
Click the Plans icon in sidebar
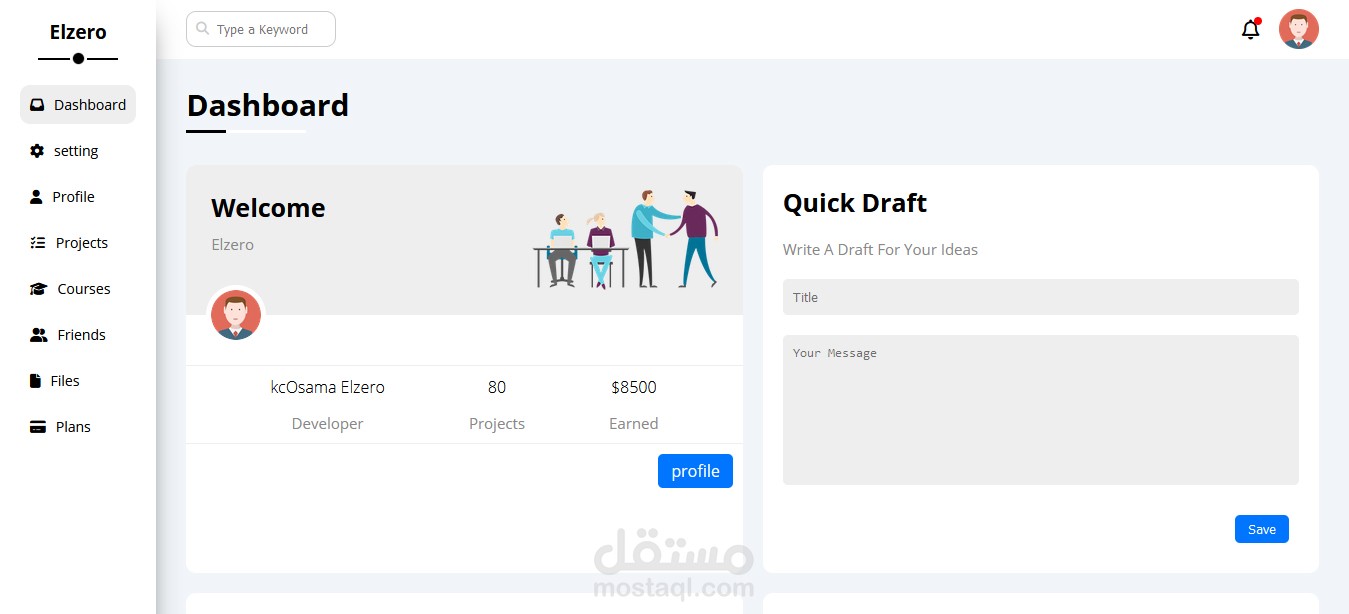point(37,426)
